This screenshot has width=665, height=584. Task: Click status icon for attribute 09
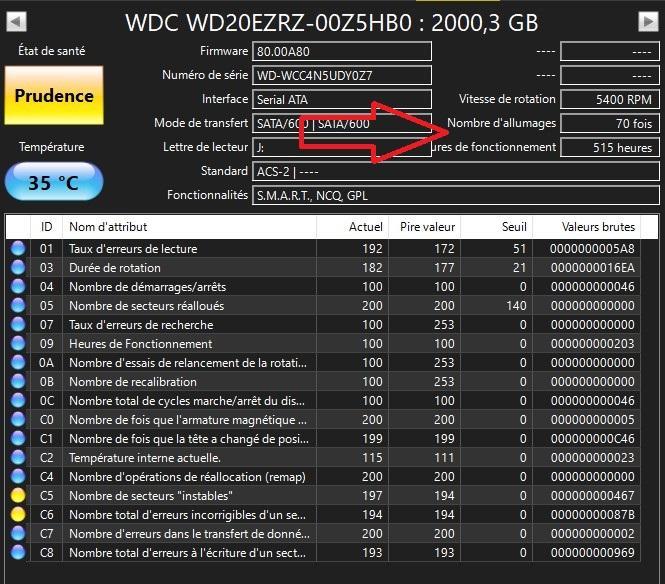click(x=18, y=344)
